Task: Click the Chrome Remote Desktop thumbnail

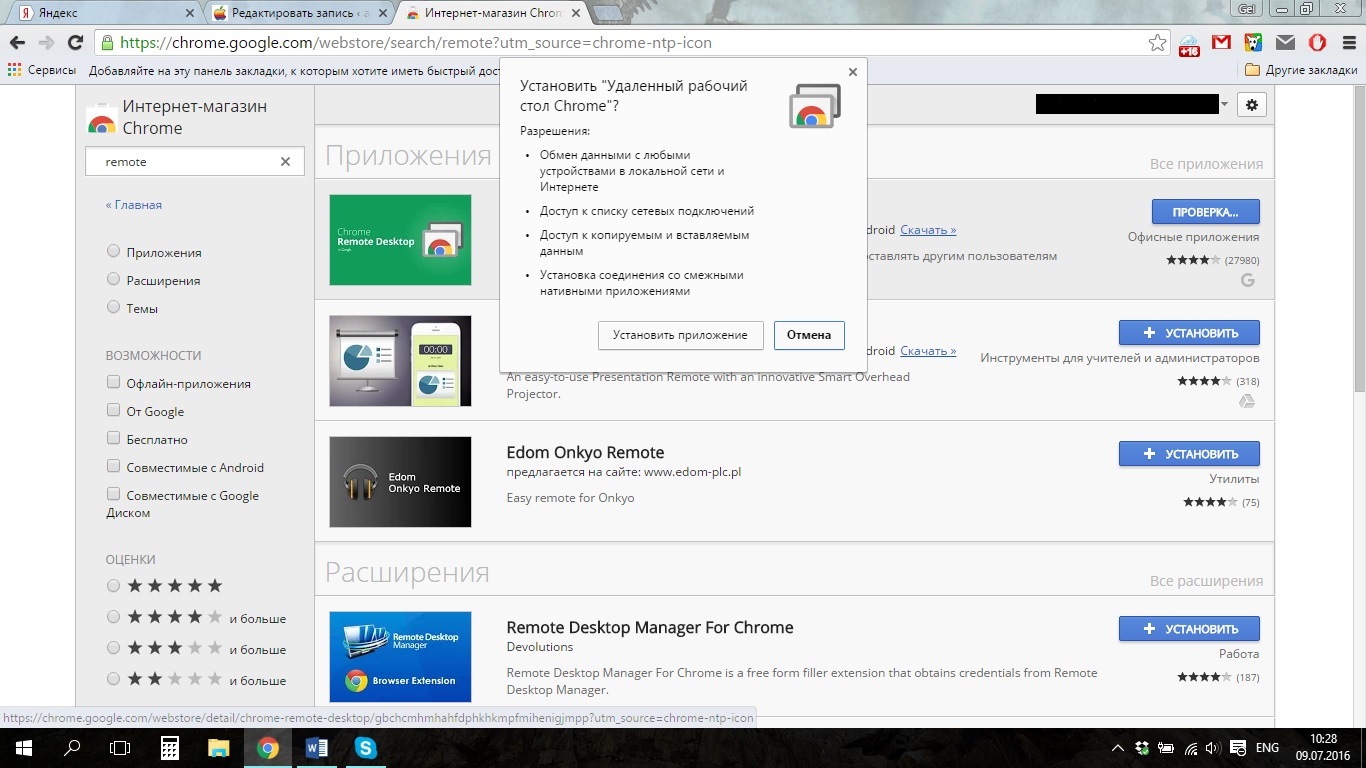Action: [400, 240]
